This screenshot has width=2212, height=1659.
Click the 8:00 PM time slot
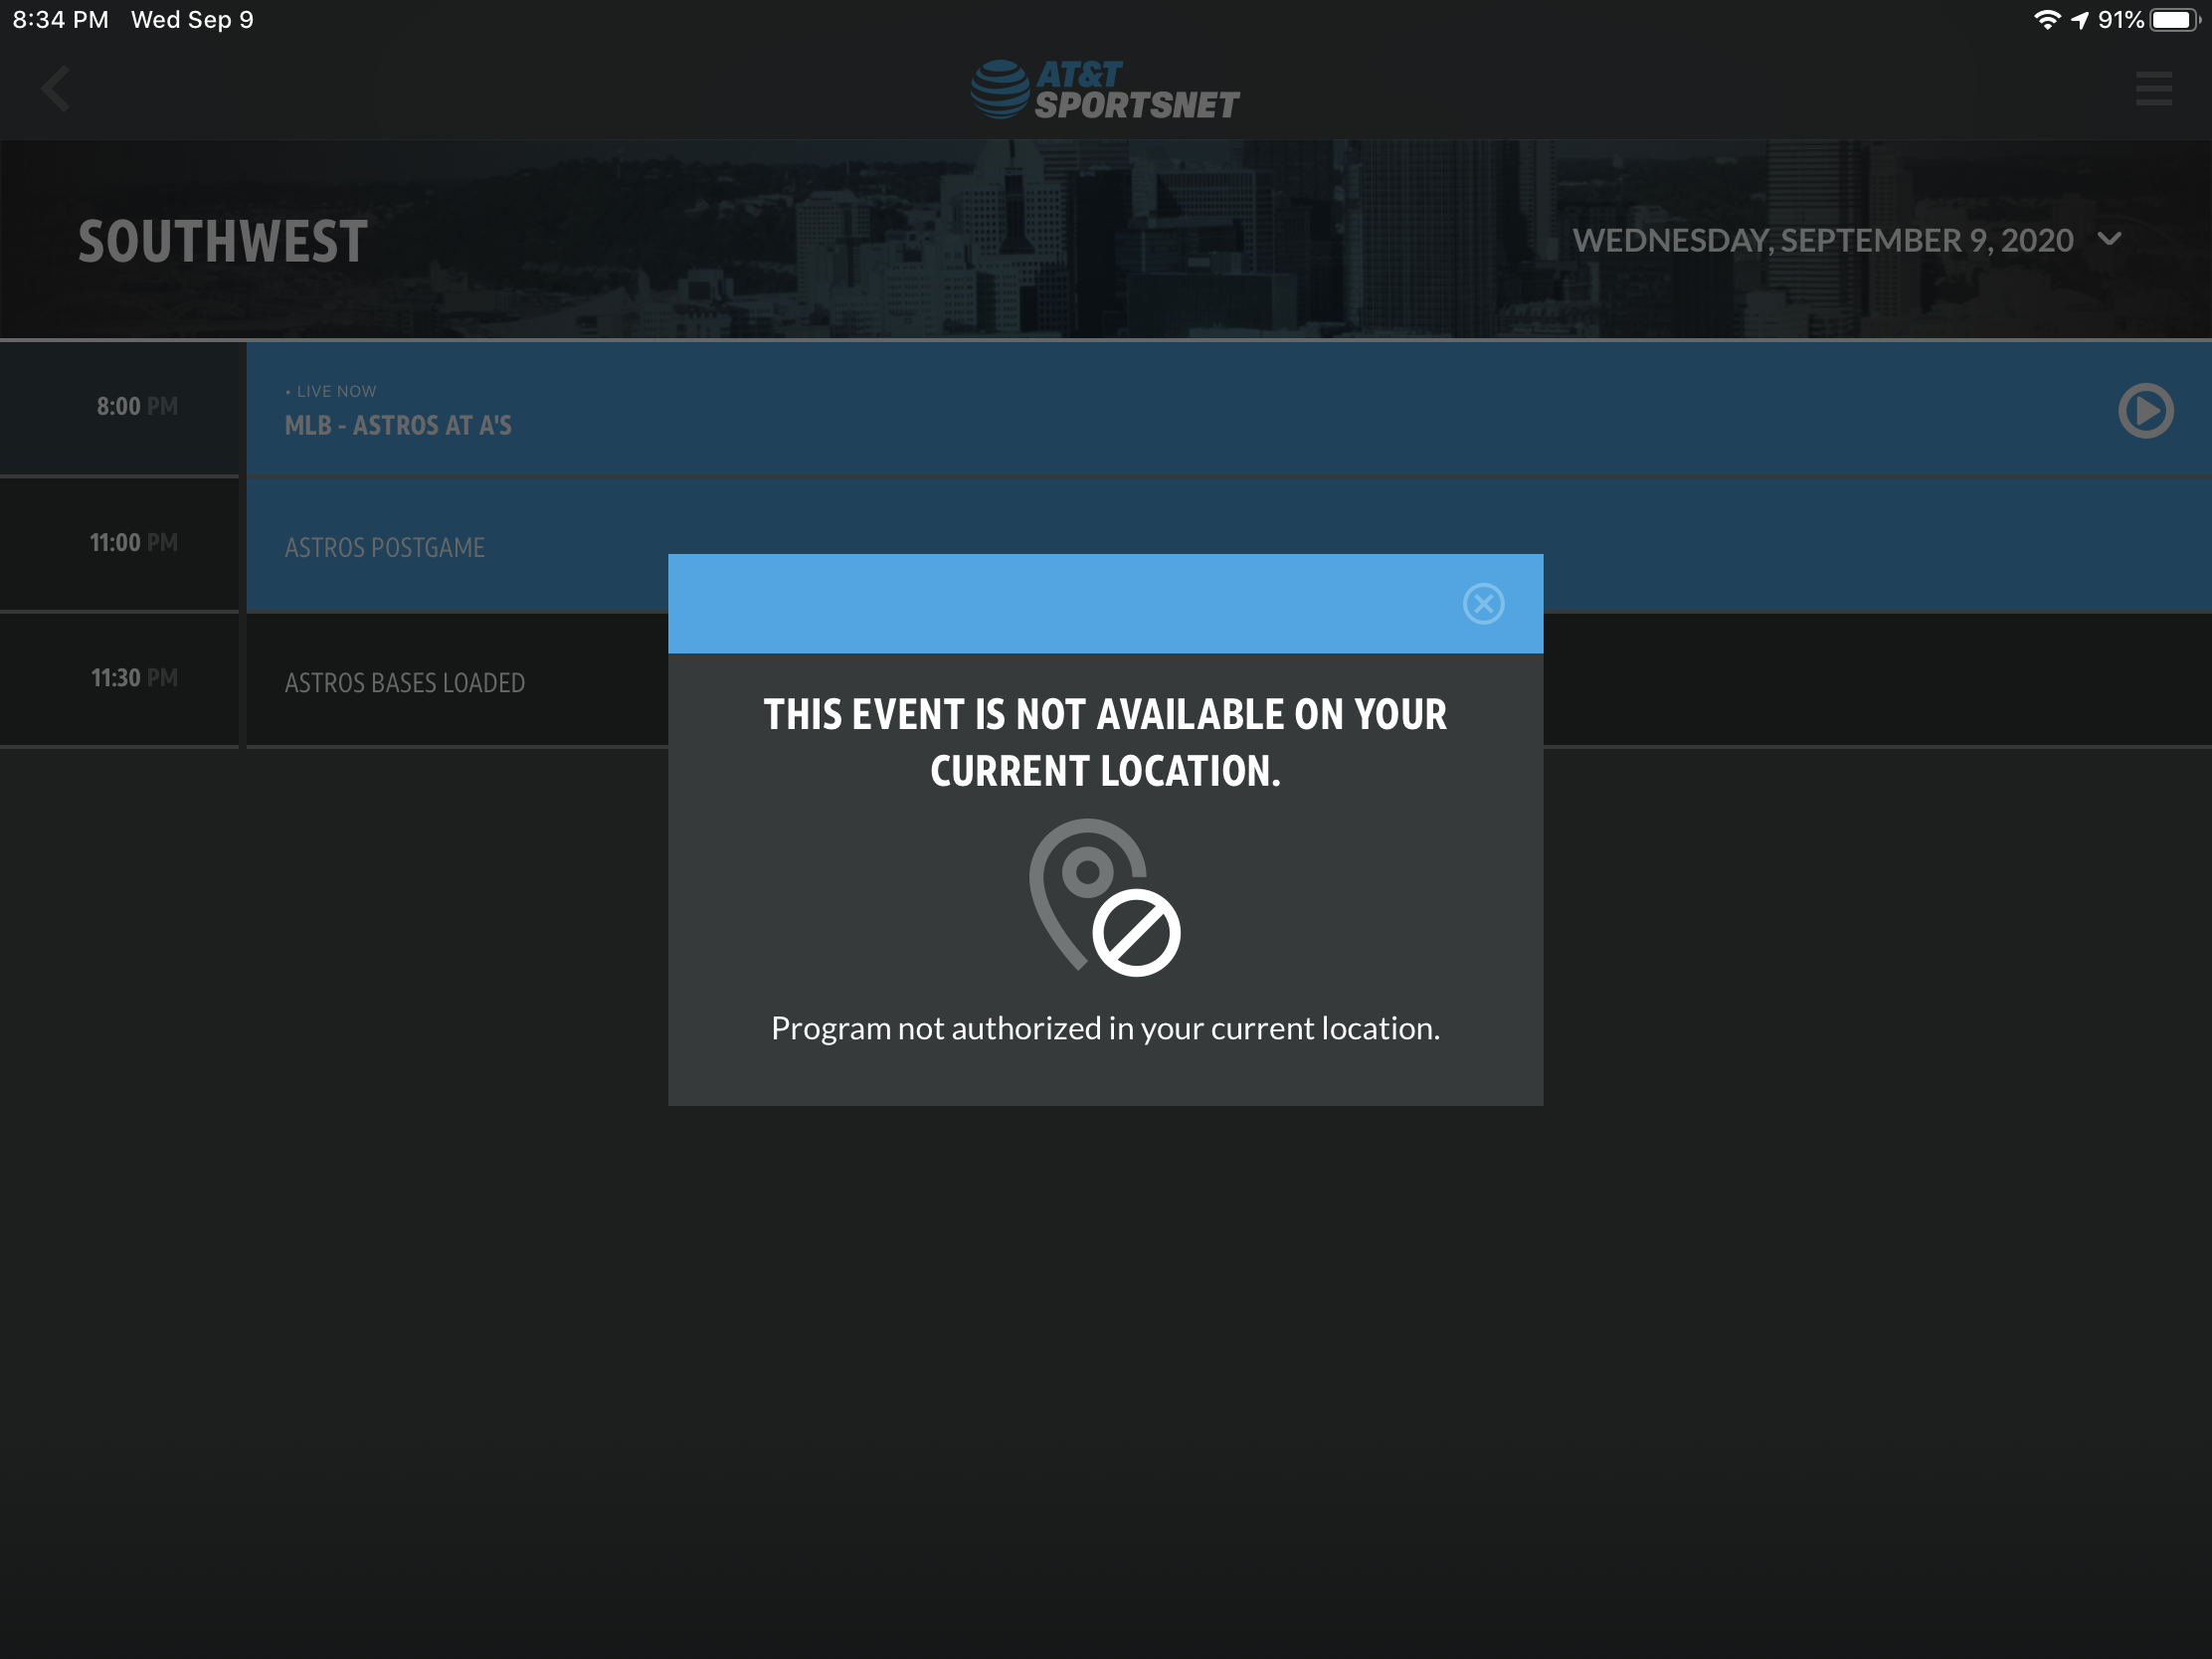coord(136,407)
